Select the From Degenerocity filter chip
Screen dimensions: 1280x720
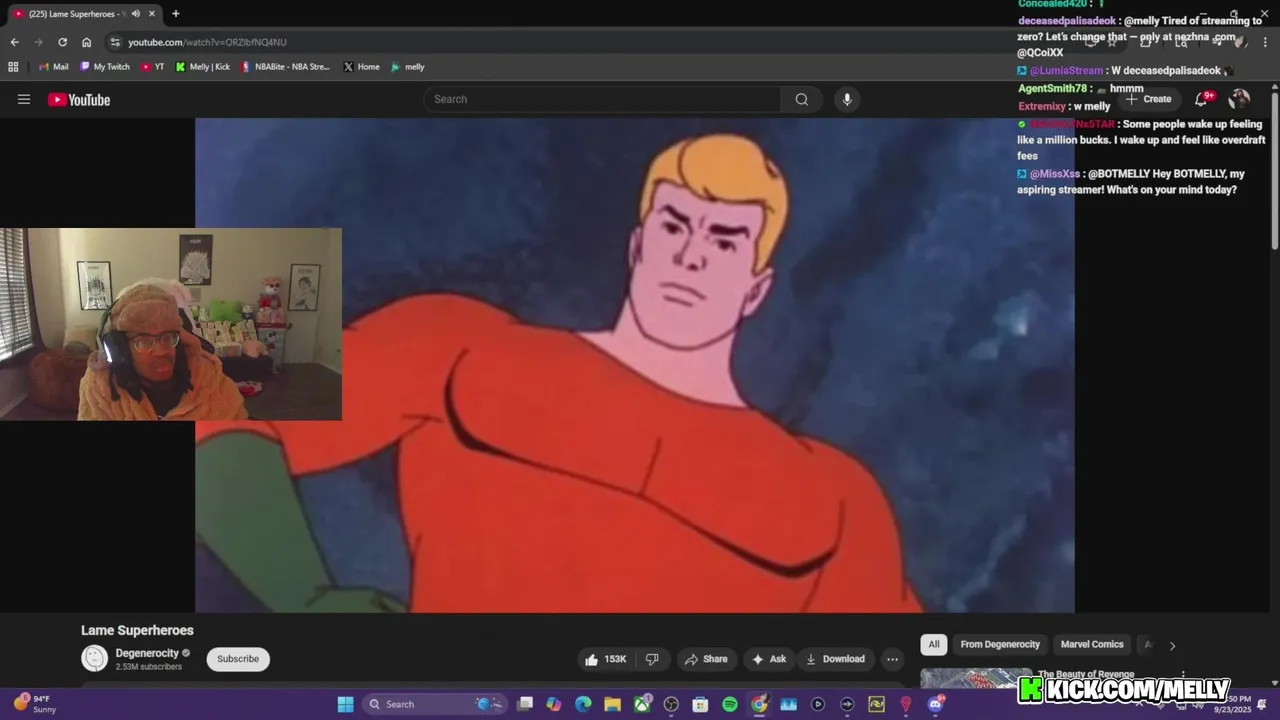[x=1000, y=644]
